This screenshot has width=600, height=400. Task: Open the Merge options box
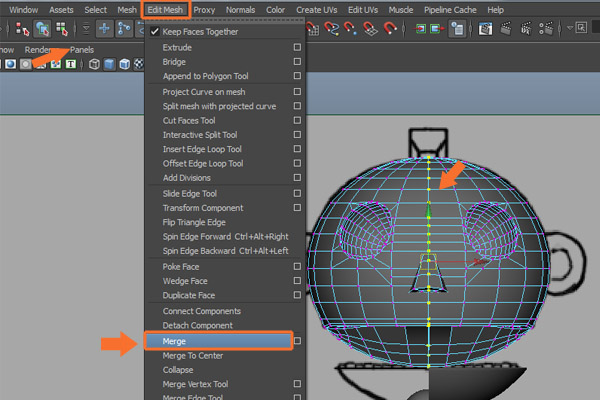pos(297,341)
